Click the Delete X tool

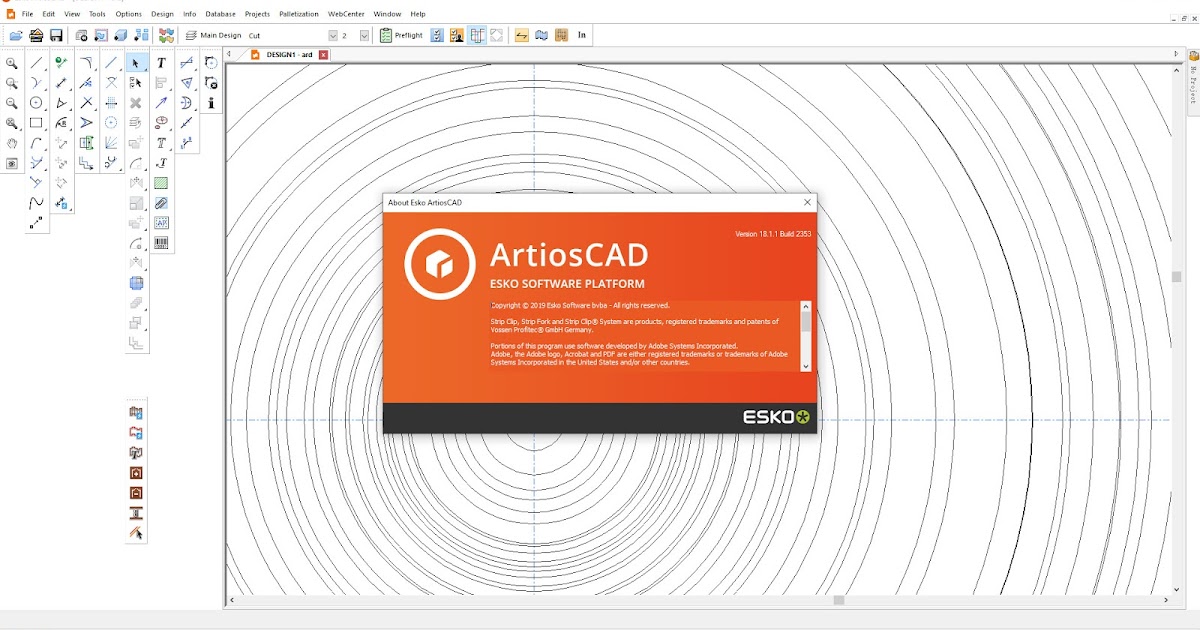tap(135, 103)
